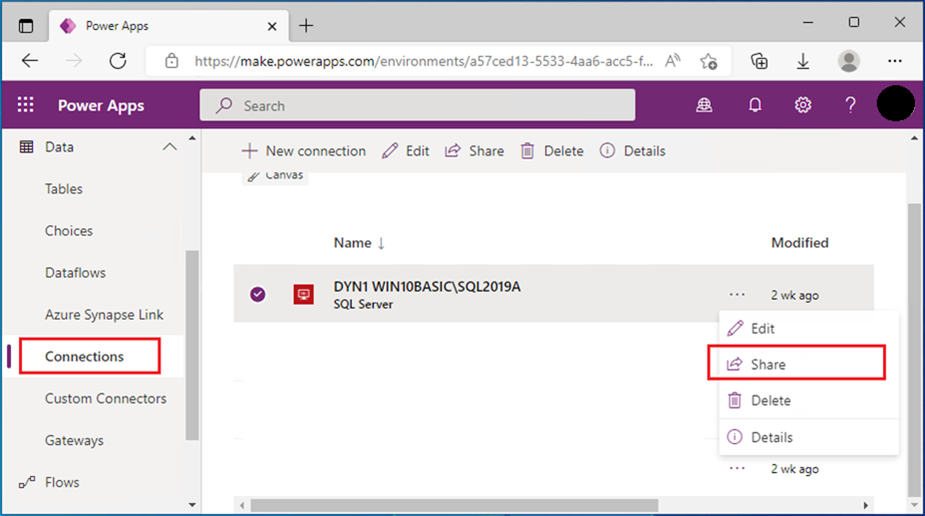This screenshot has height=516, width=925.
Task: Click Share in the command bar
Action: point(474,151)
